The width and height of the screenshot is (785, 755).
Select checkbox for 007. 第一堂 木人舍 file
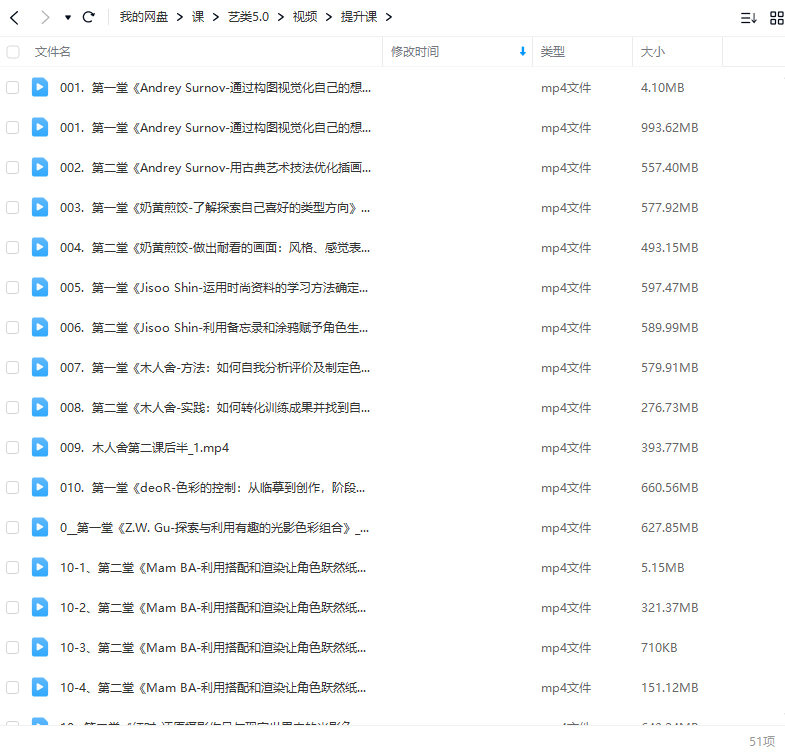click(x=13, y=367)
